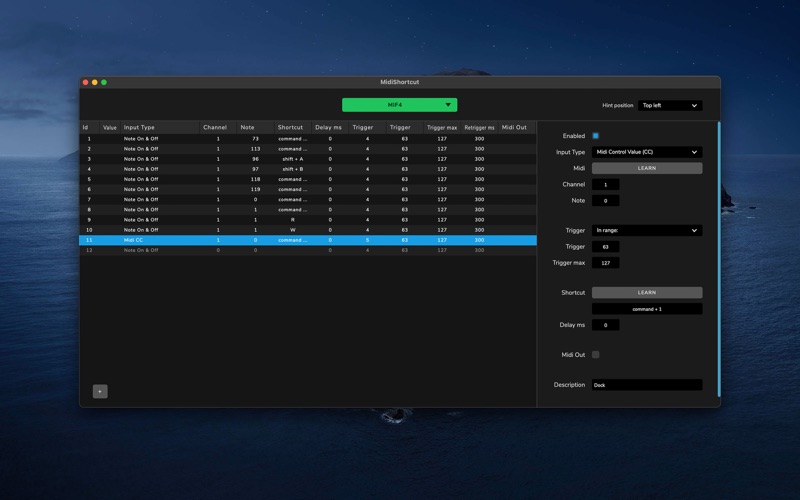The height and width of the screenshot is (500, 800).
Task: Select row 6 with note 119
Action: coord(308,189)
